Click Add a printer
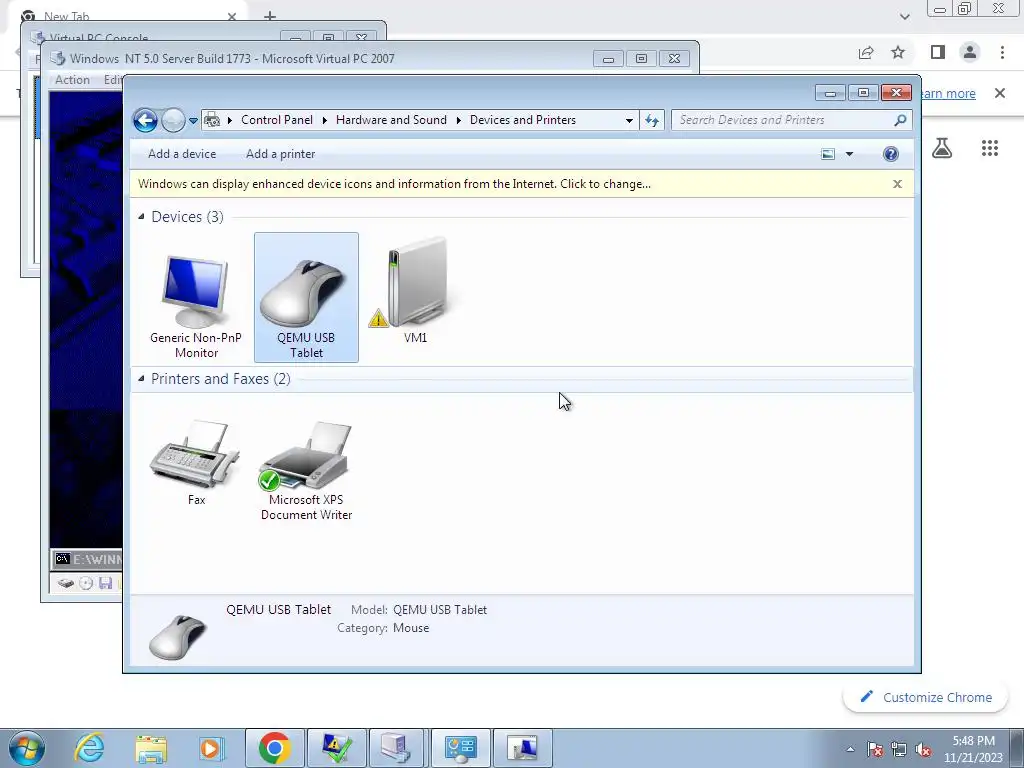The height and width of the screenshot is (768, 1024). click(x=281, y=154)
